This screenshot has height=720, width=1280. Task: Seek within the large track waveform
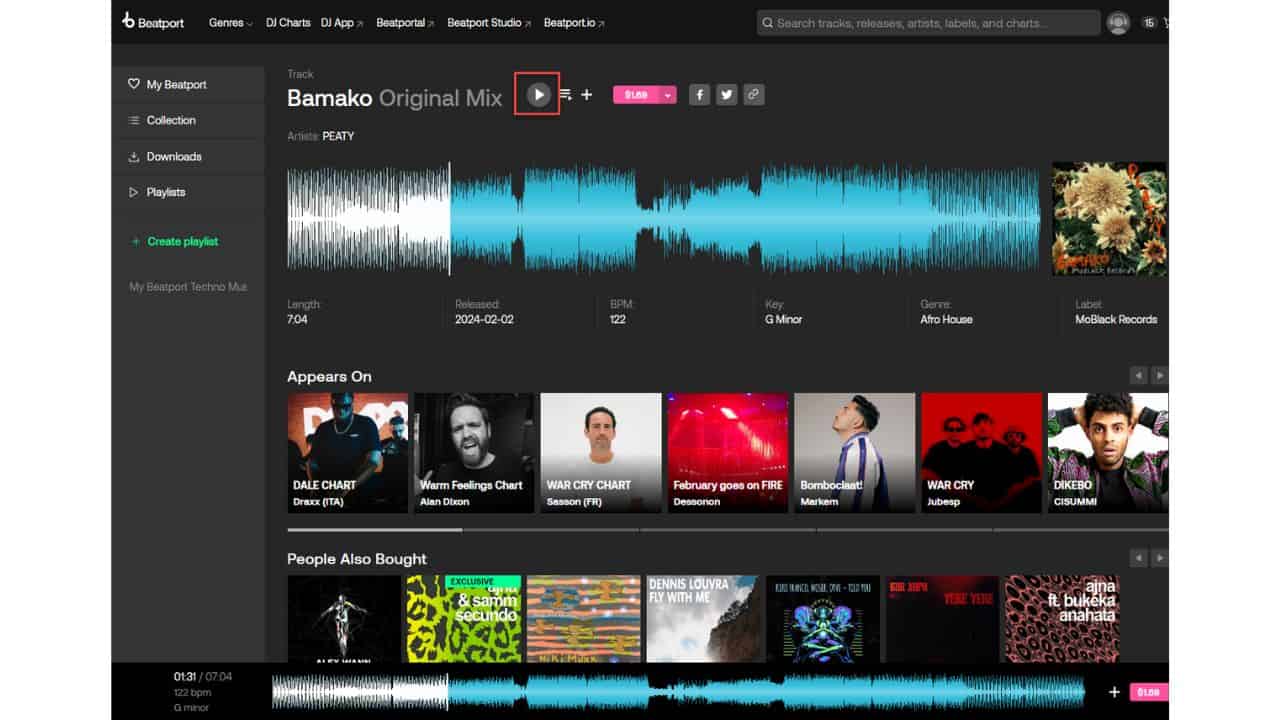coord(663,218)
